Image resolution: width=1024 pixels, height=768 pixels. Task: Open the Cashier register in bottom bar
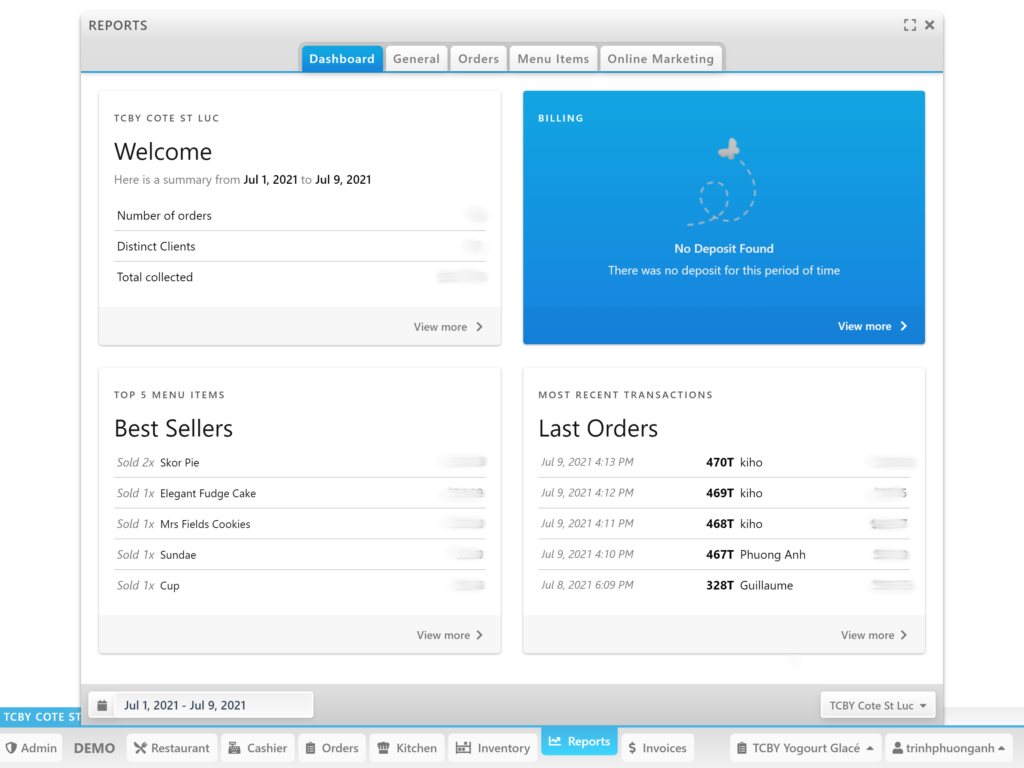click(x=257, y=748)
